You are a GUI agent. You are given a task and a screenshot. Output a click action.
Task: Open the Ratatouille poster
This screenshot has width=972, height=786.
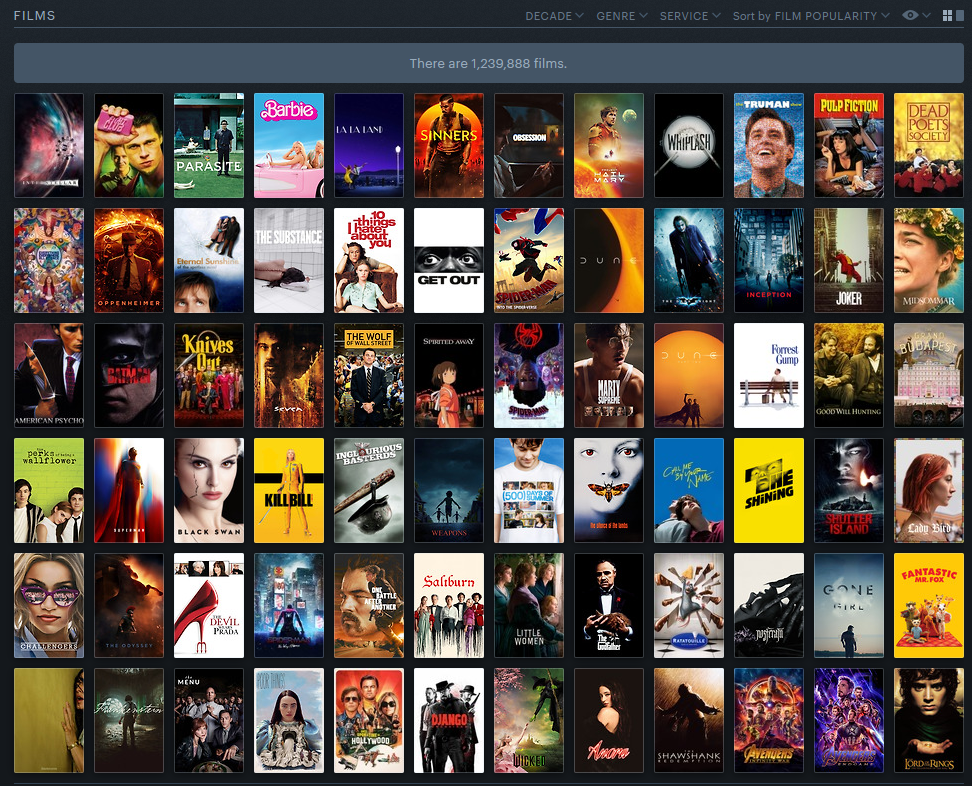(689, 606)
